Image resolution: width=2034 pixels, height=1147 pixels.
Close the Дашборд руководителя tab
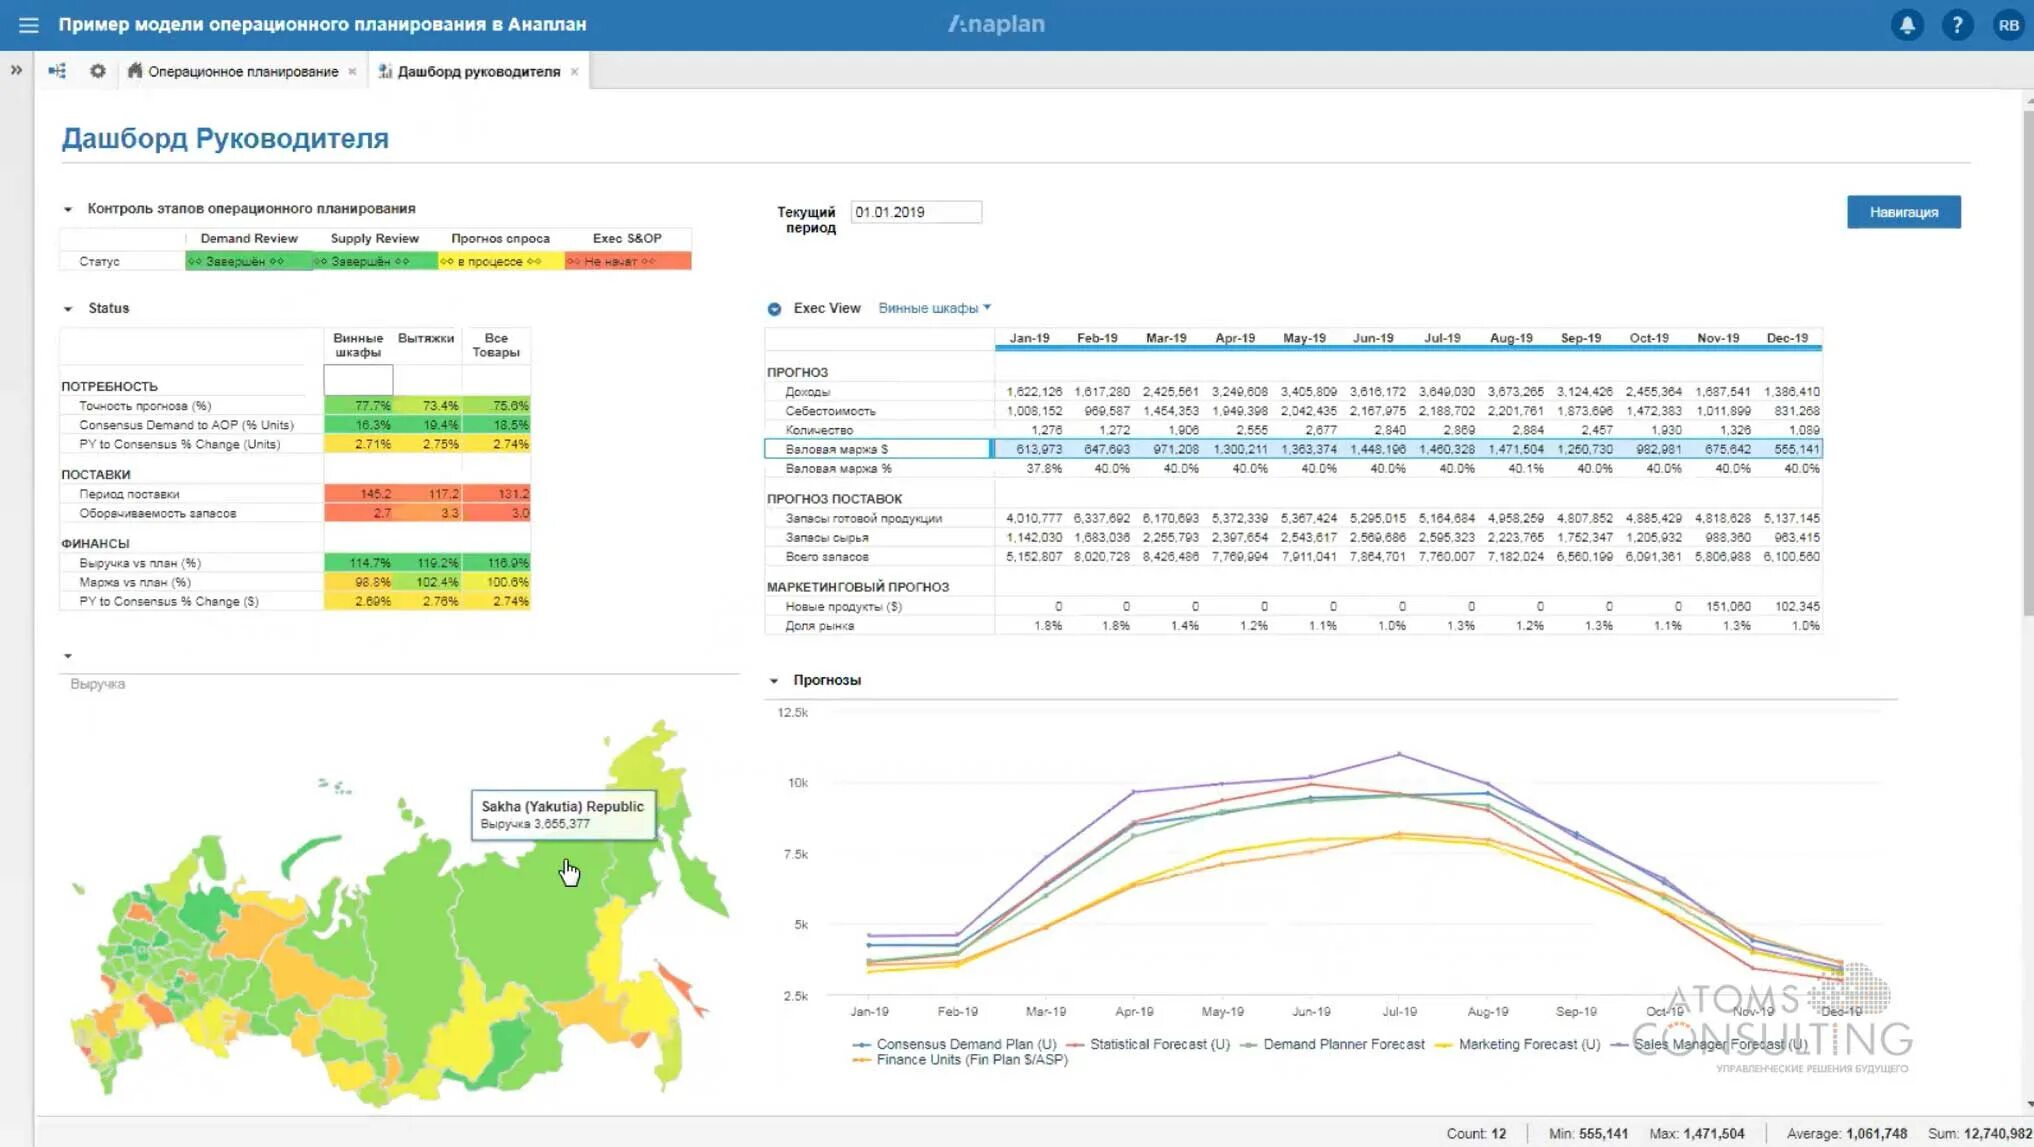[x=574, y=72]
